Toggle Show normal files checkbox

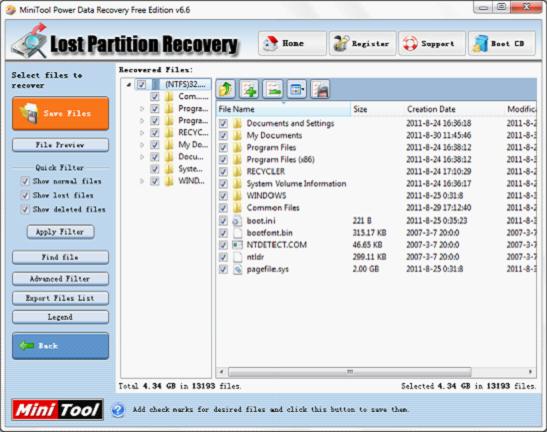tap(24, 181)
